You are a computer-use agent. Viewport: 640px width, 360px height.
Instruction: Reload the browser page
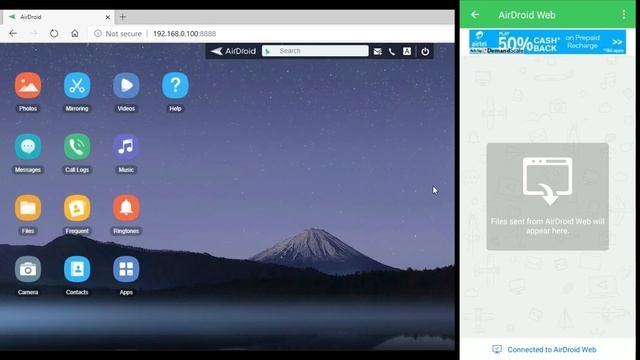click(54, 33)
